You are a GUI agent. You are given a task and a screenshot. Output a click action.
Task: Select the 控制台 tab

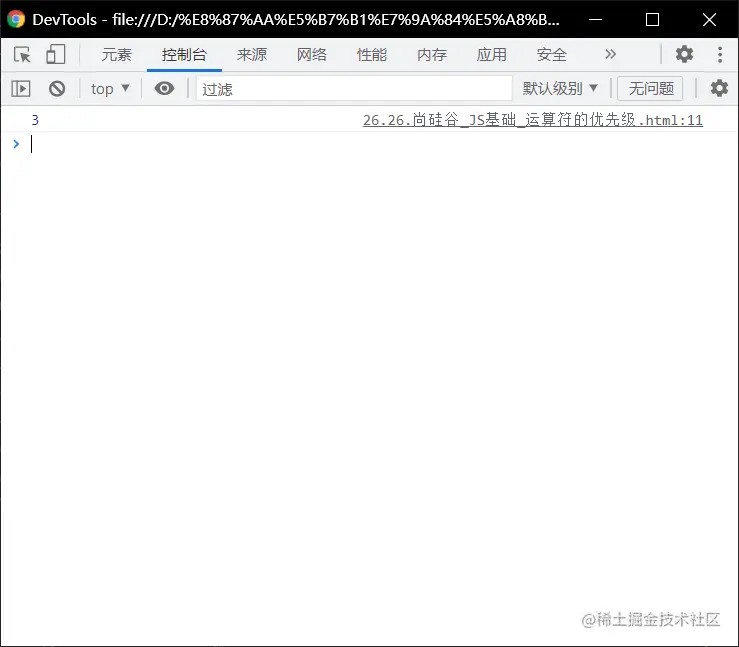tap(184, 55)
